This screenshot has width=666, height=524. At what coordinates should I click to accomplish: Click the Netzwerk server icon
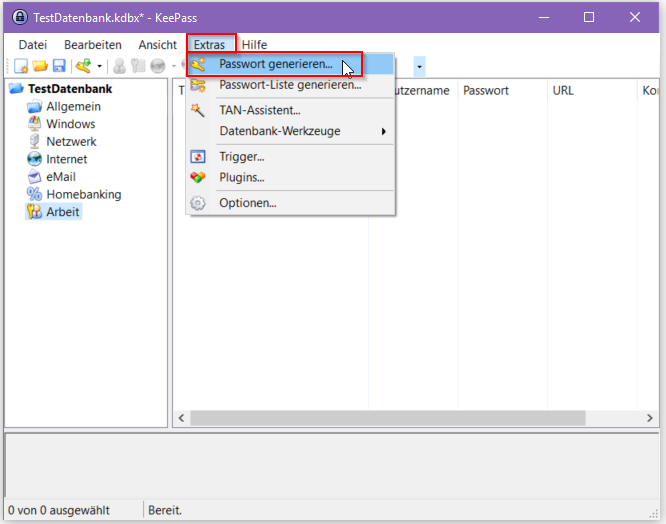click(34, 142)
